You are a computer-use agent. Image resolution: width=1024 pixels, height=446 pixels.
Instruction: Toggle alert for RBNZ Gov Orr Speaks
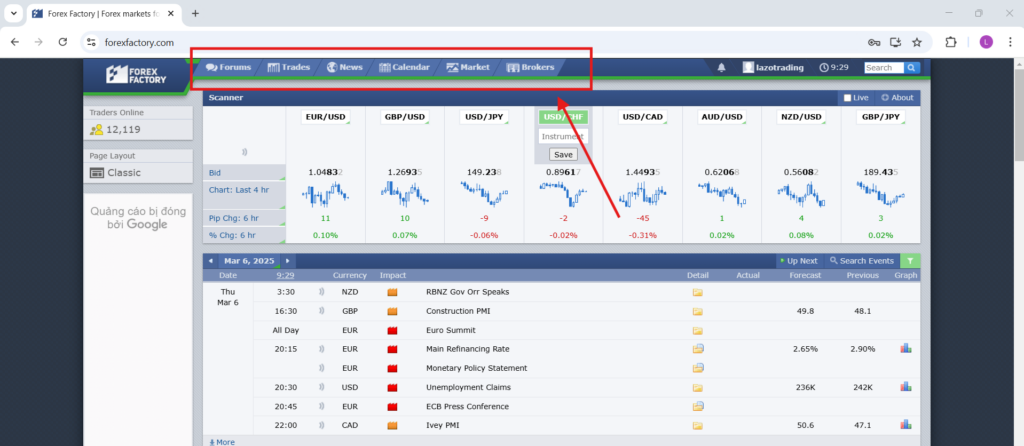[x=321, y=292]
